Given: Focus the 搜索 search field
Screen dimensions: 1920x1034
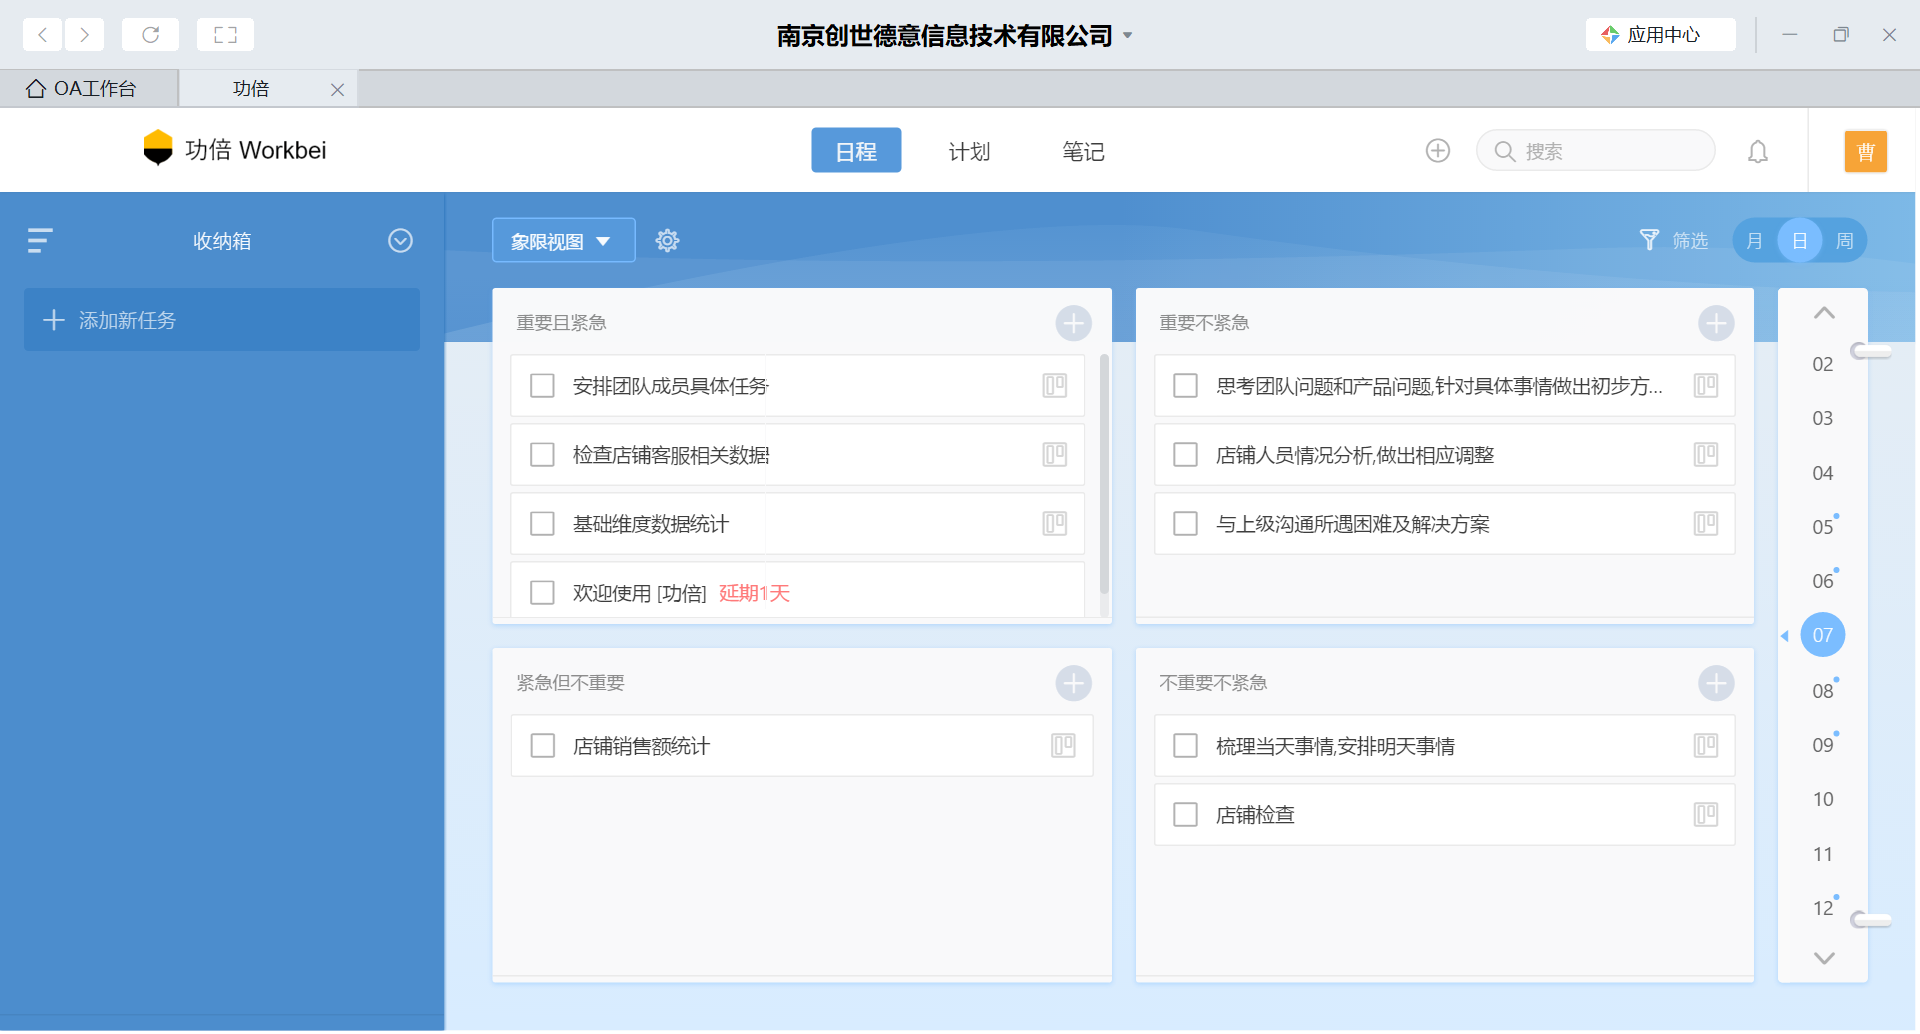Looking at the screenshot, I should pyautogui.click(x=1595, y=151).
